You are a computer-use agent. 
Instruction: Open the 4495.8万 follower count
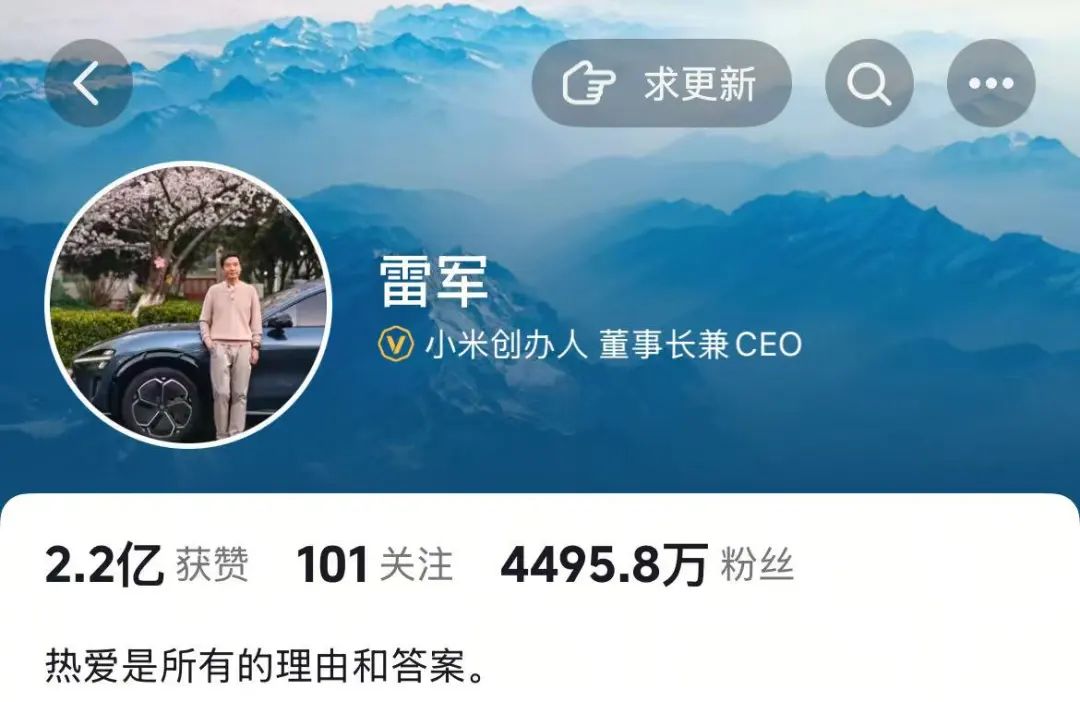(604, 565)
